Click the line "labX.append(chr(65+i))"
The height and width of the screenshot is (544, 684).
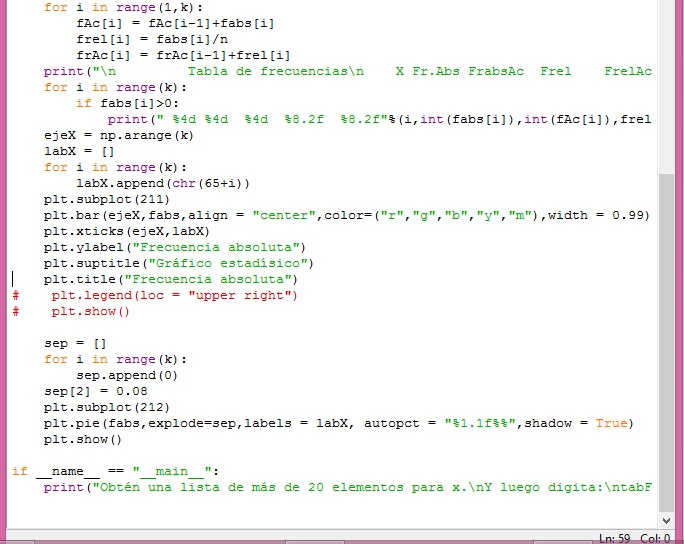163,183
